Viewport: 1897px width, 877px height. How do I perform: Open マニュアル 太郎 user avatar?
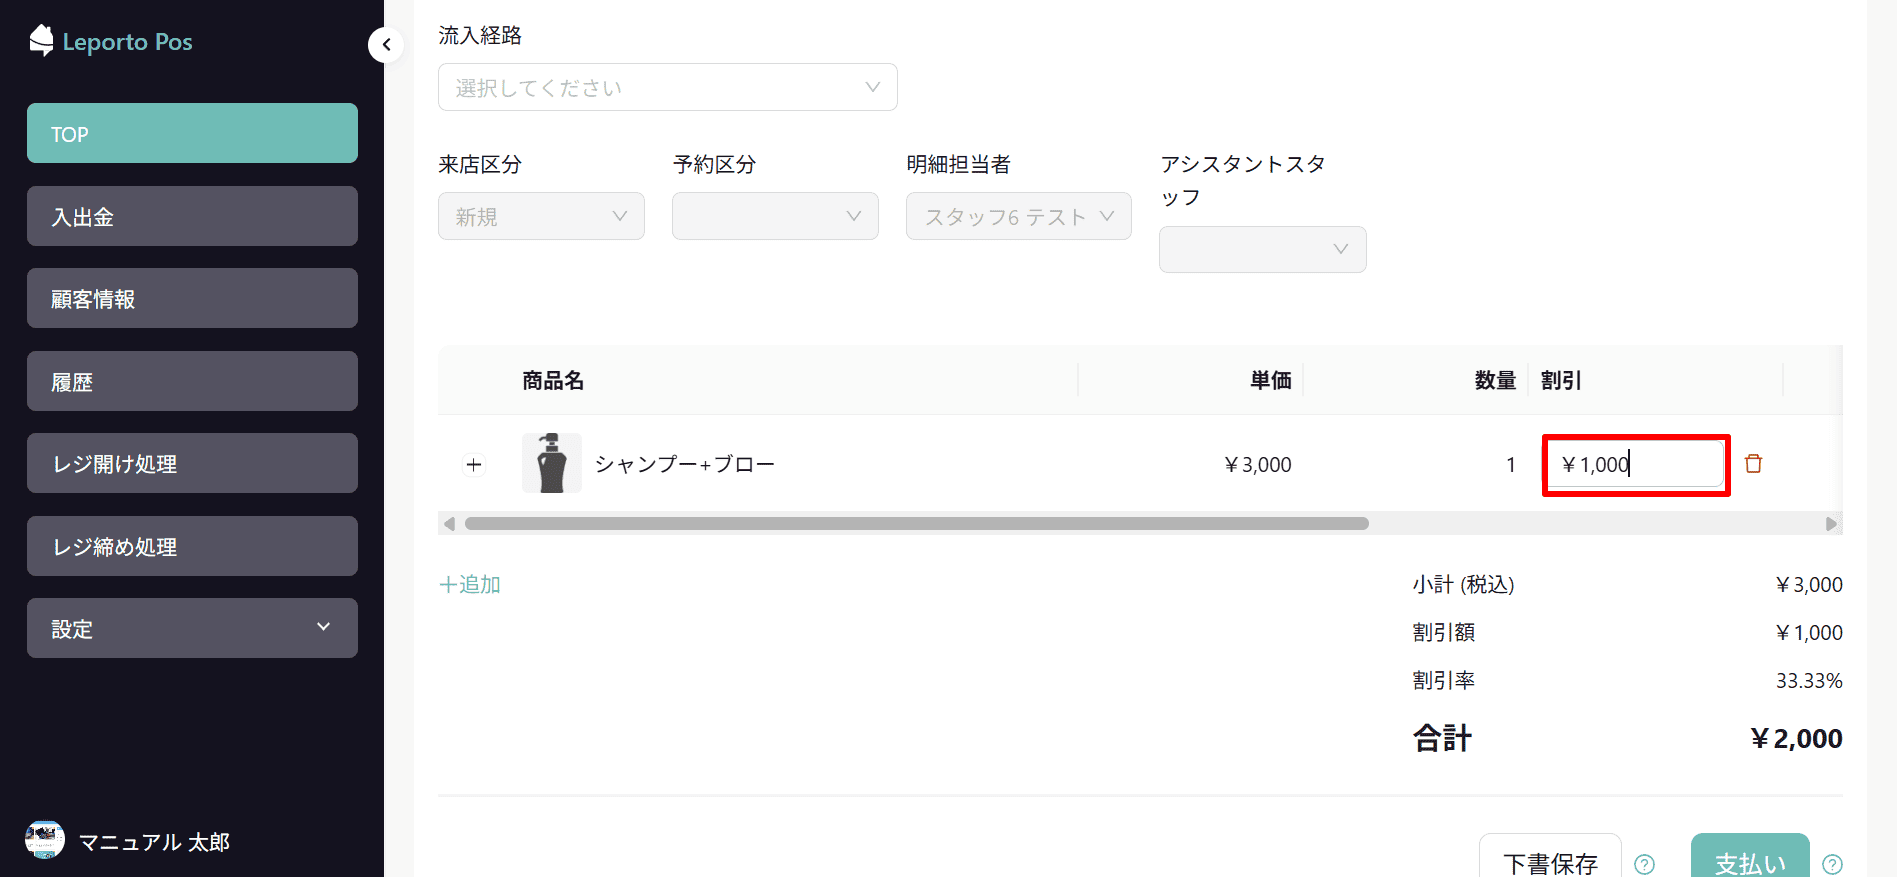click(45, 841)
